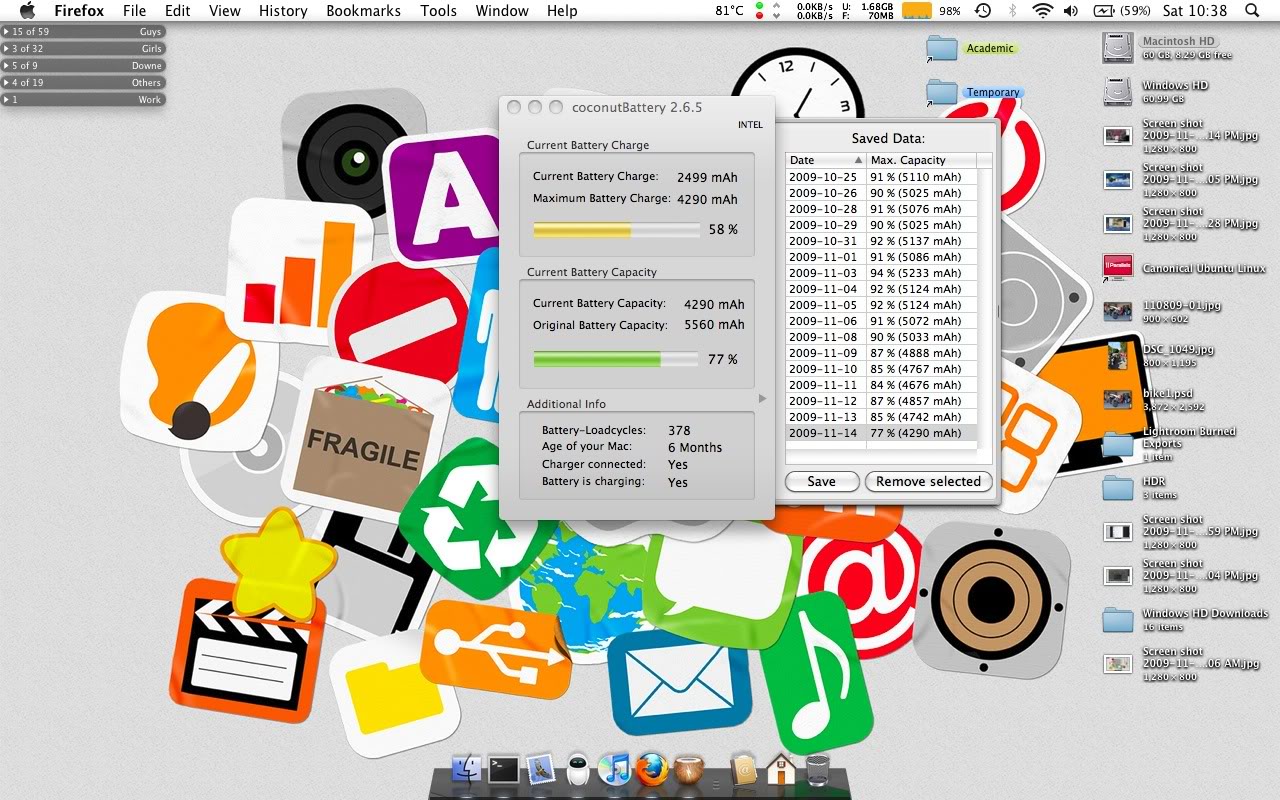Open the History menu
The image size is (1280, 800).
[x=283, y=10]
